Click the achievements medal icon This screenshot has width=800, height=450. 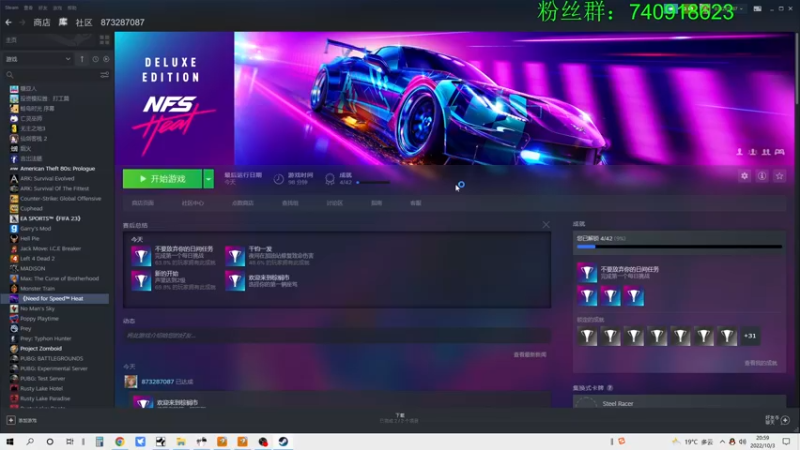pyautogui.click(x=330, y=179)
